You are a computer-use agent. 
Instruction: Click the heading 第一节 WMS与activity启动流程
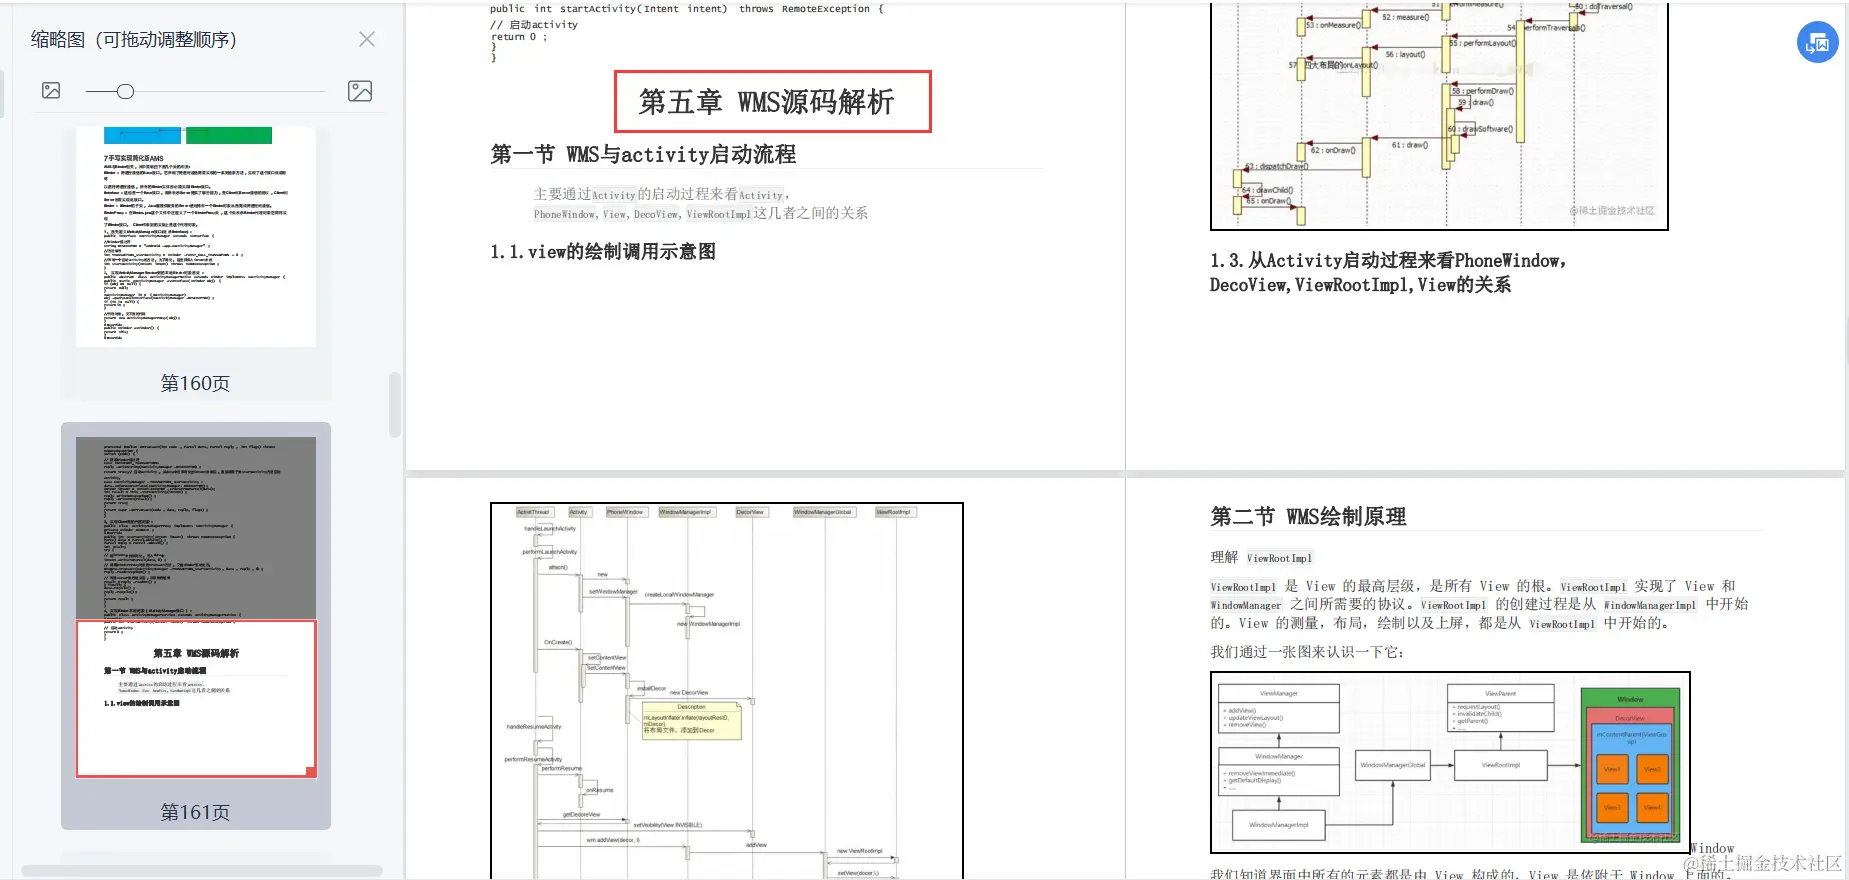click(643, 154)
